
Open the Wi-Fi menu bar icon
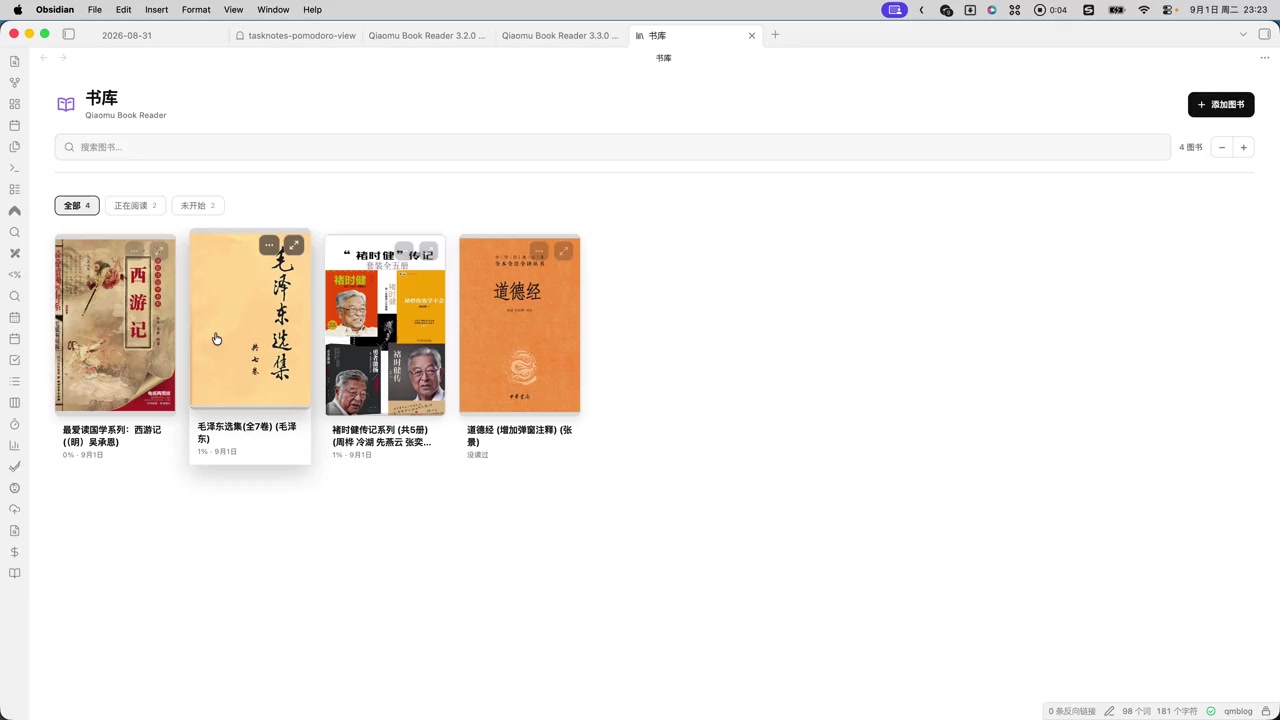click(x=1144, y=10)
